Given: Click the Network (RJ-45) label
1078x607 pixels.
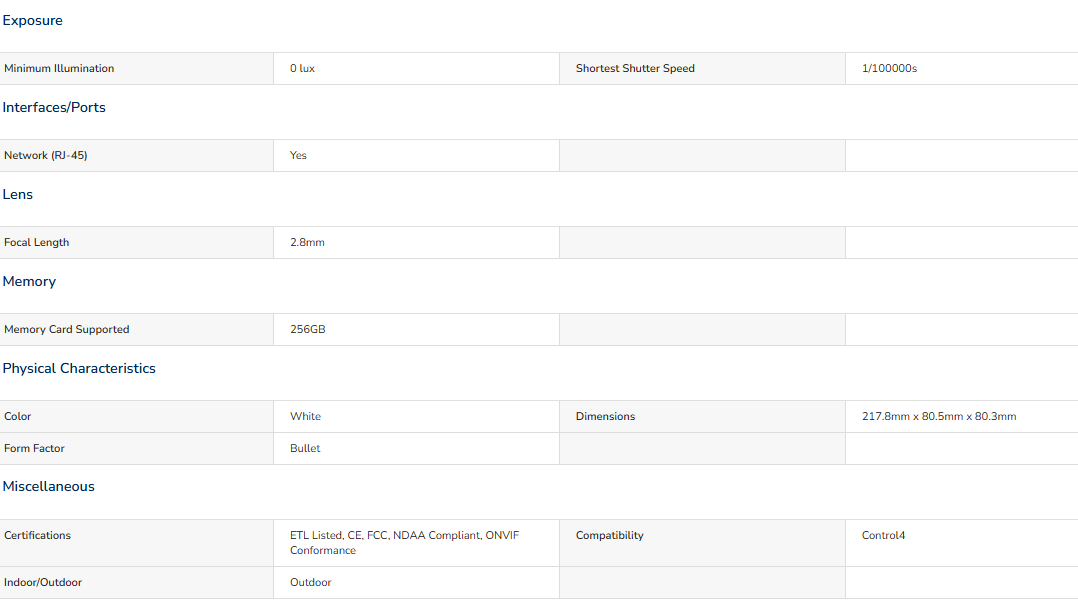Looking at the screenshot, I should [x=45, y=156].
